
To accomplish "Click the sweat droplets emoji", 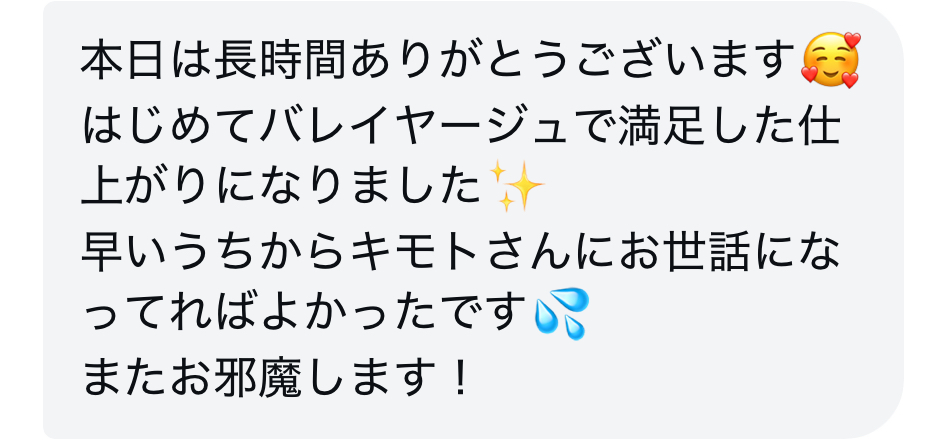I will point(561,314).
